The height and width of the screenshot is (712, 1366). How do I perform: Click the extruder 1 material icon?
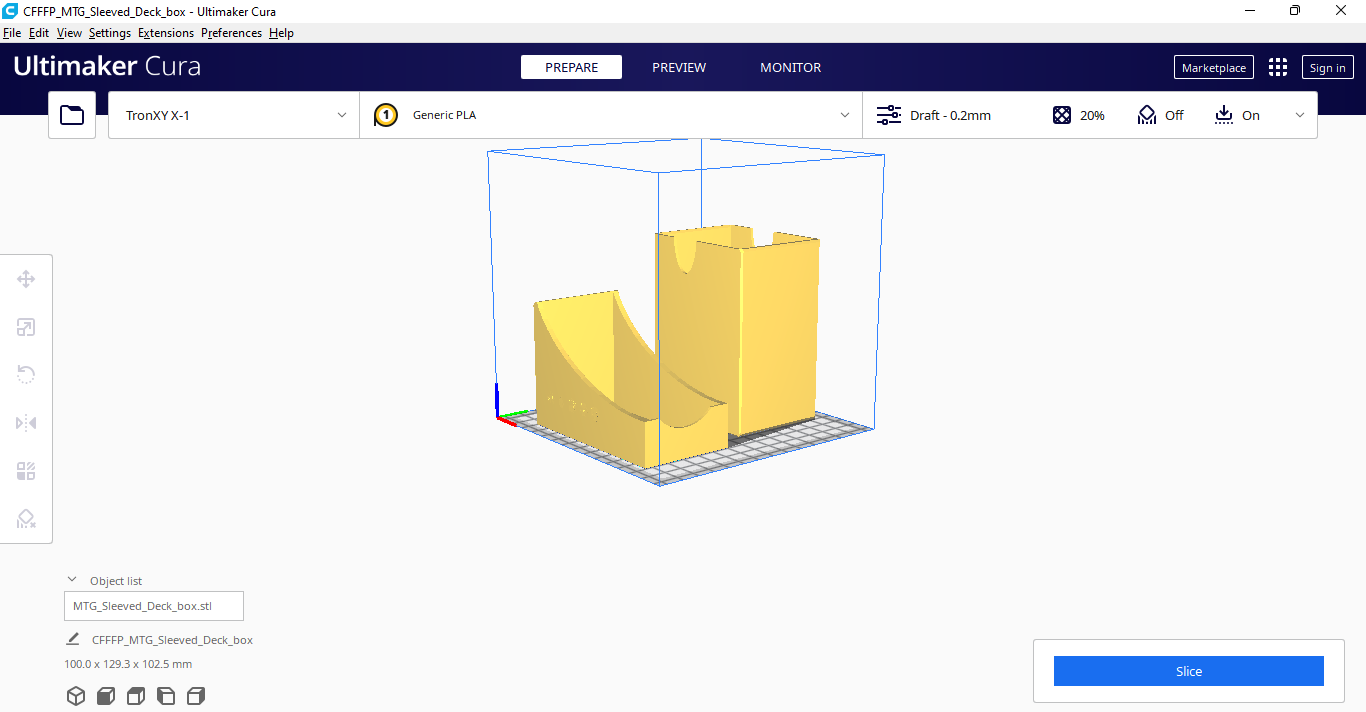(386, 115)
